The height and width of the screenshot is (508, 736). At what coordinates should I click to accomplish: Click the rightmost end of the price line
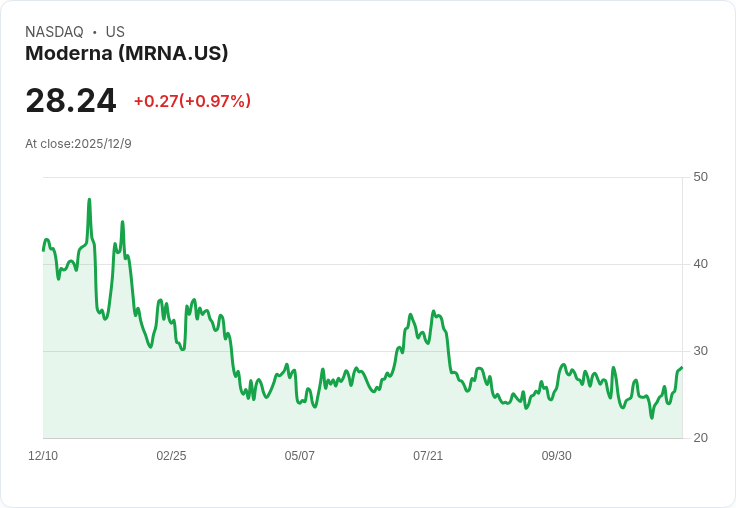coord(682,368)
